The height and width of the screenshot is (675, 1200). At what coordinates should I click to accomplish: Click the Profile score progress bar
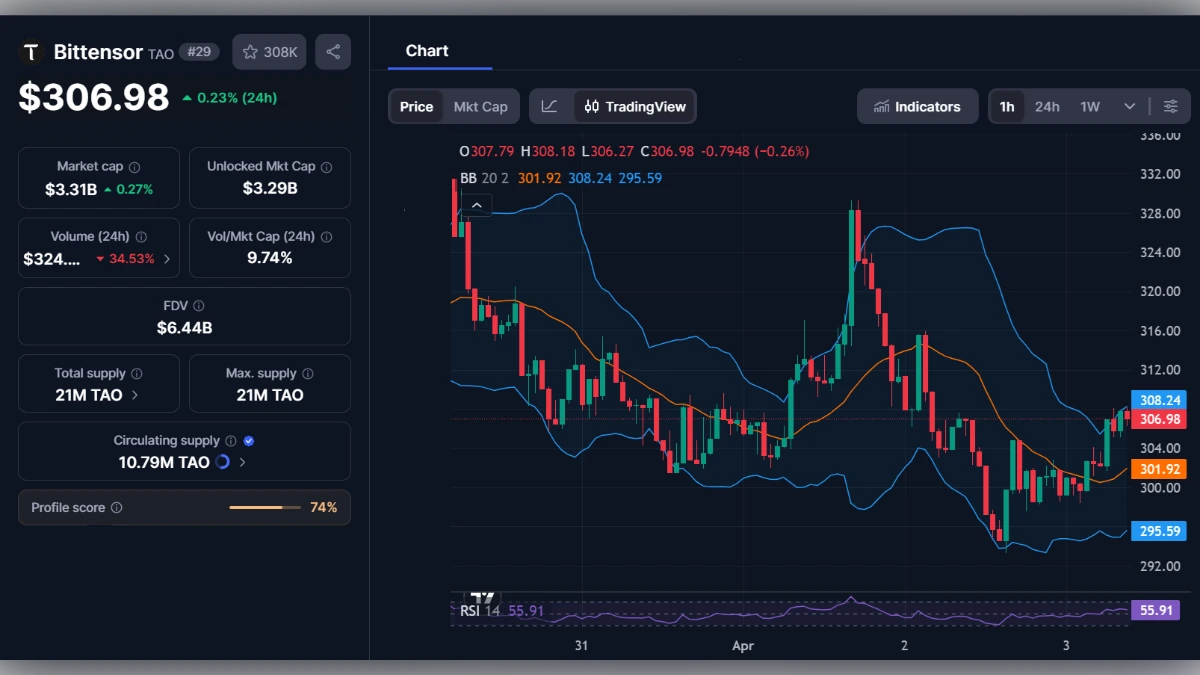click(264, 507)
